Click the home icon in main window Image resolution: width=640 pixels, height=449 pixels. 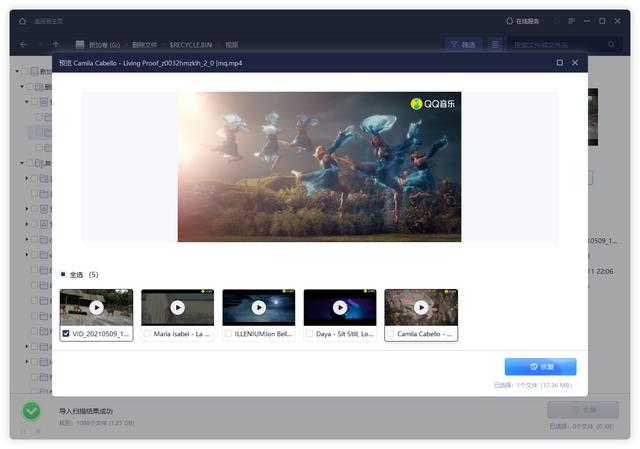(x=22, y=21)
